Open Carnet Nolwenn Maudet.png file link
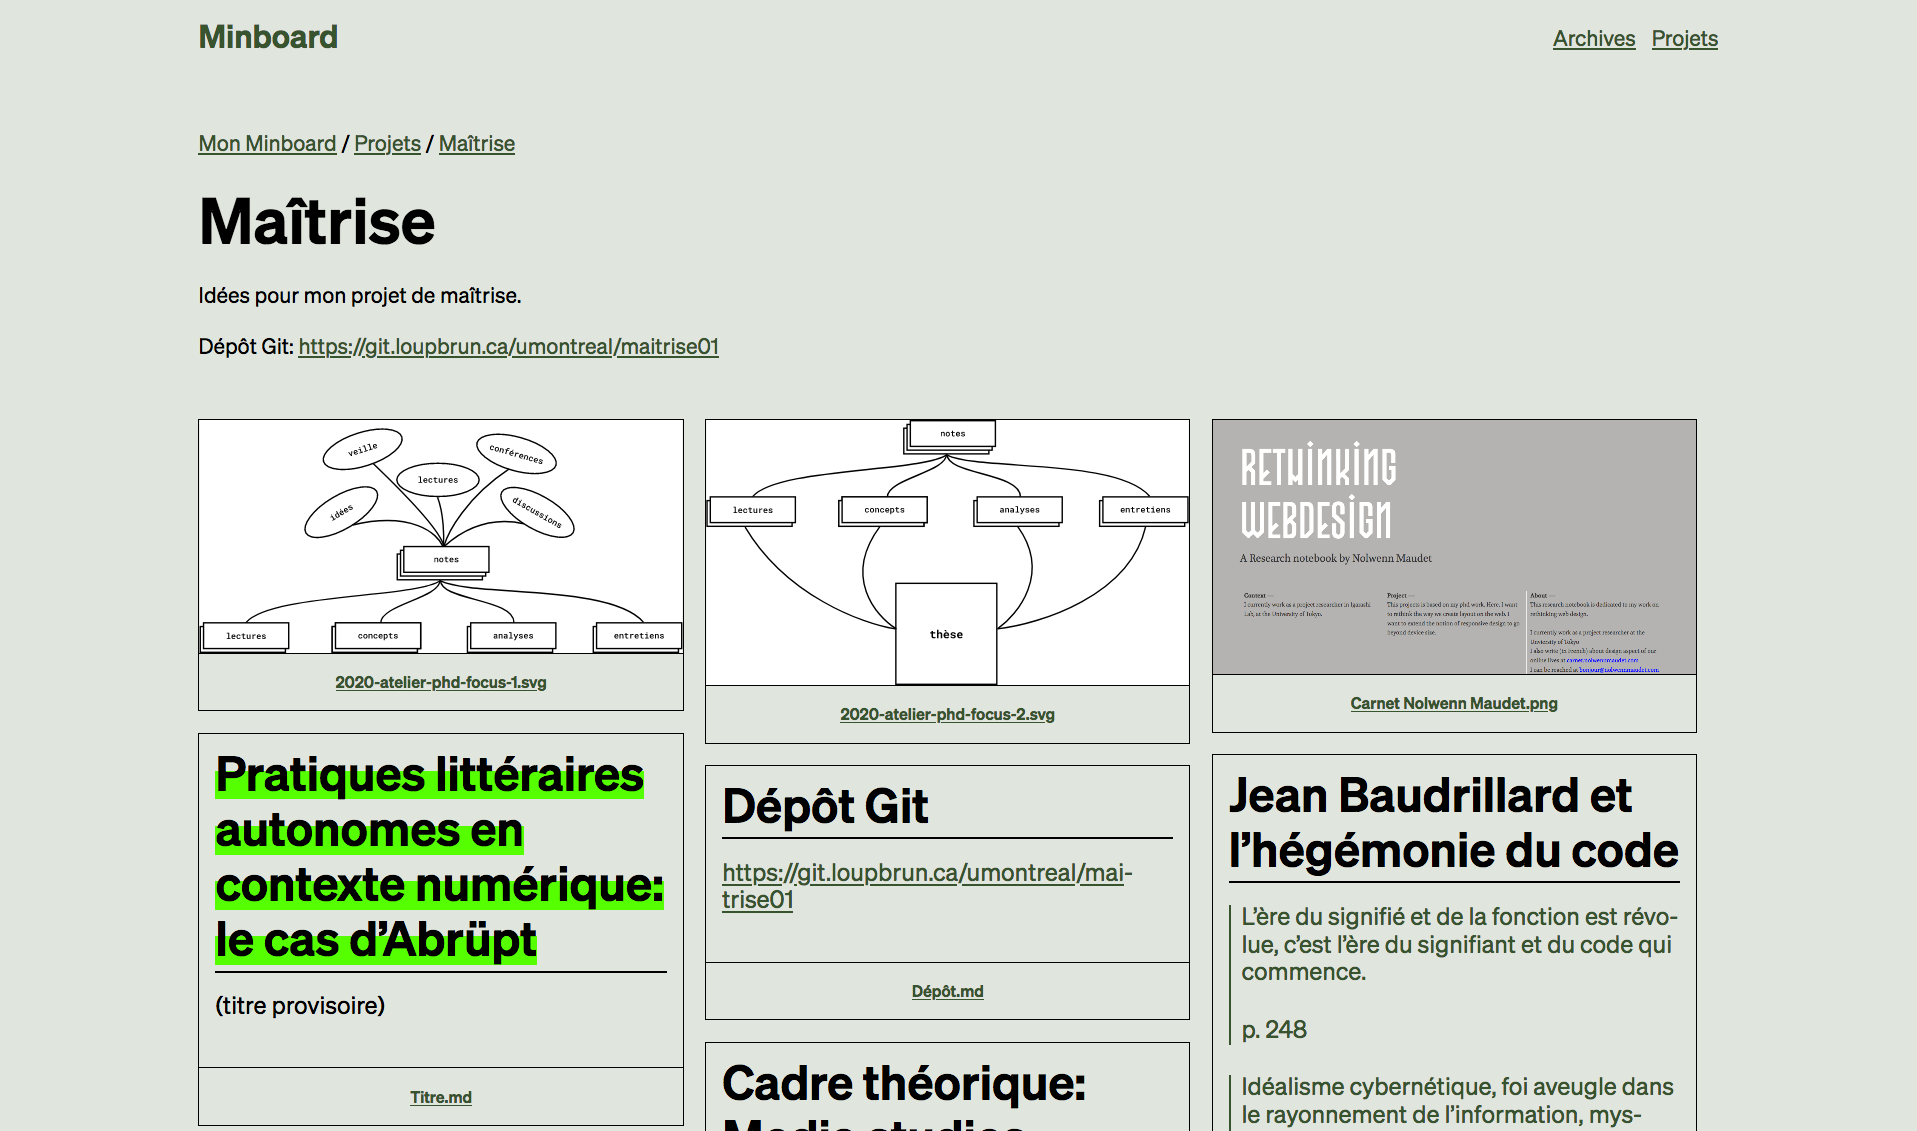Viewport: 1917px width, 1131px height. (x=1453, y=704)
